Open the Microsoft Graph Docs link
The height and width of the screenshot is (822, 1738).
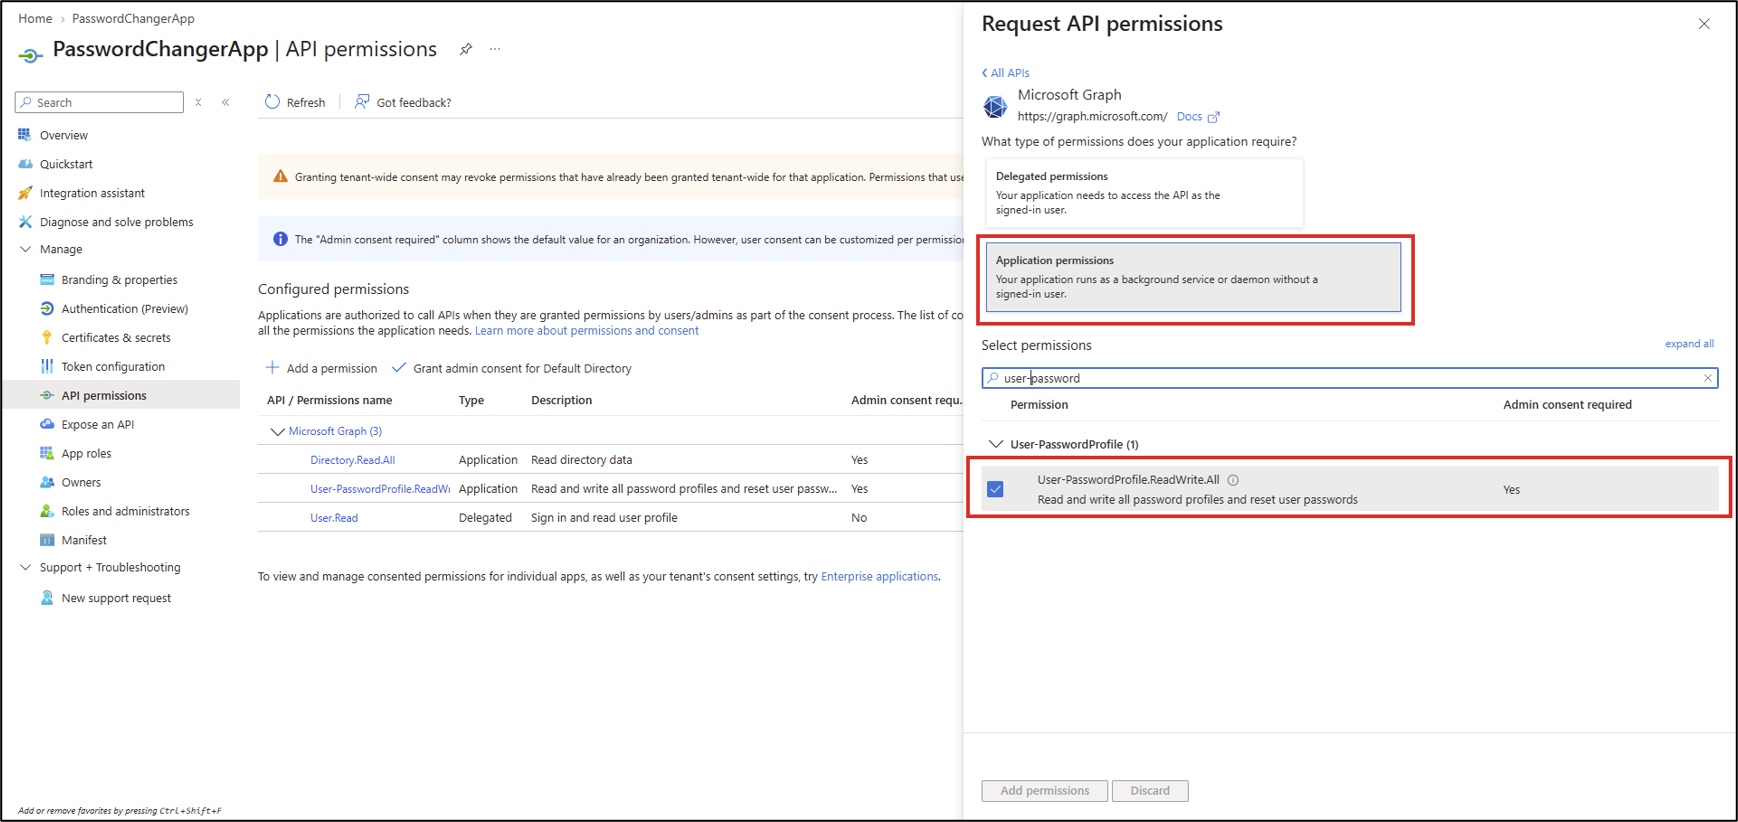coord(1198,117)
